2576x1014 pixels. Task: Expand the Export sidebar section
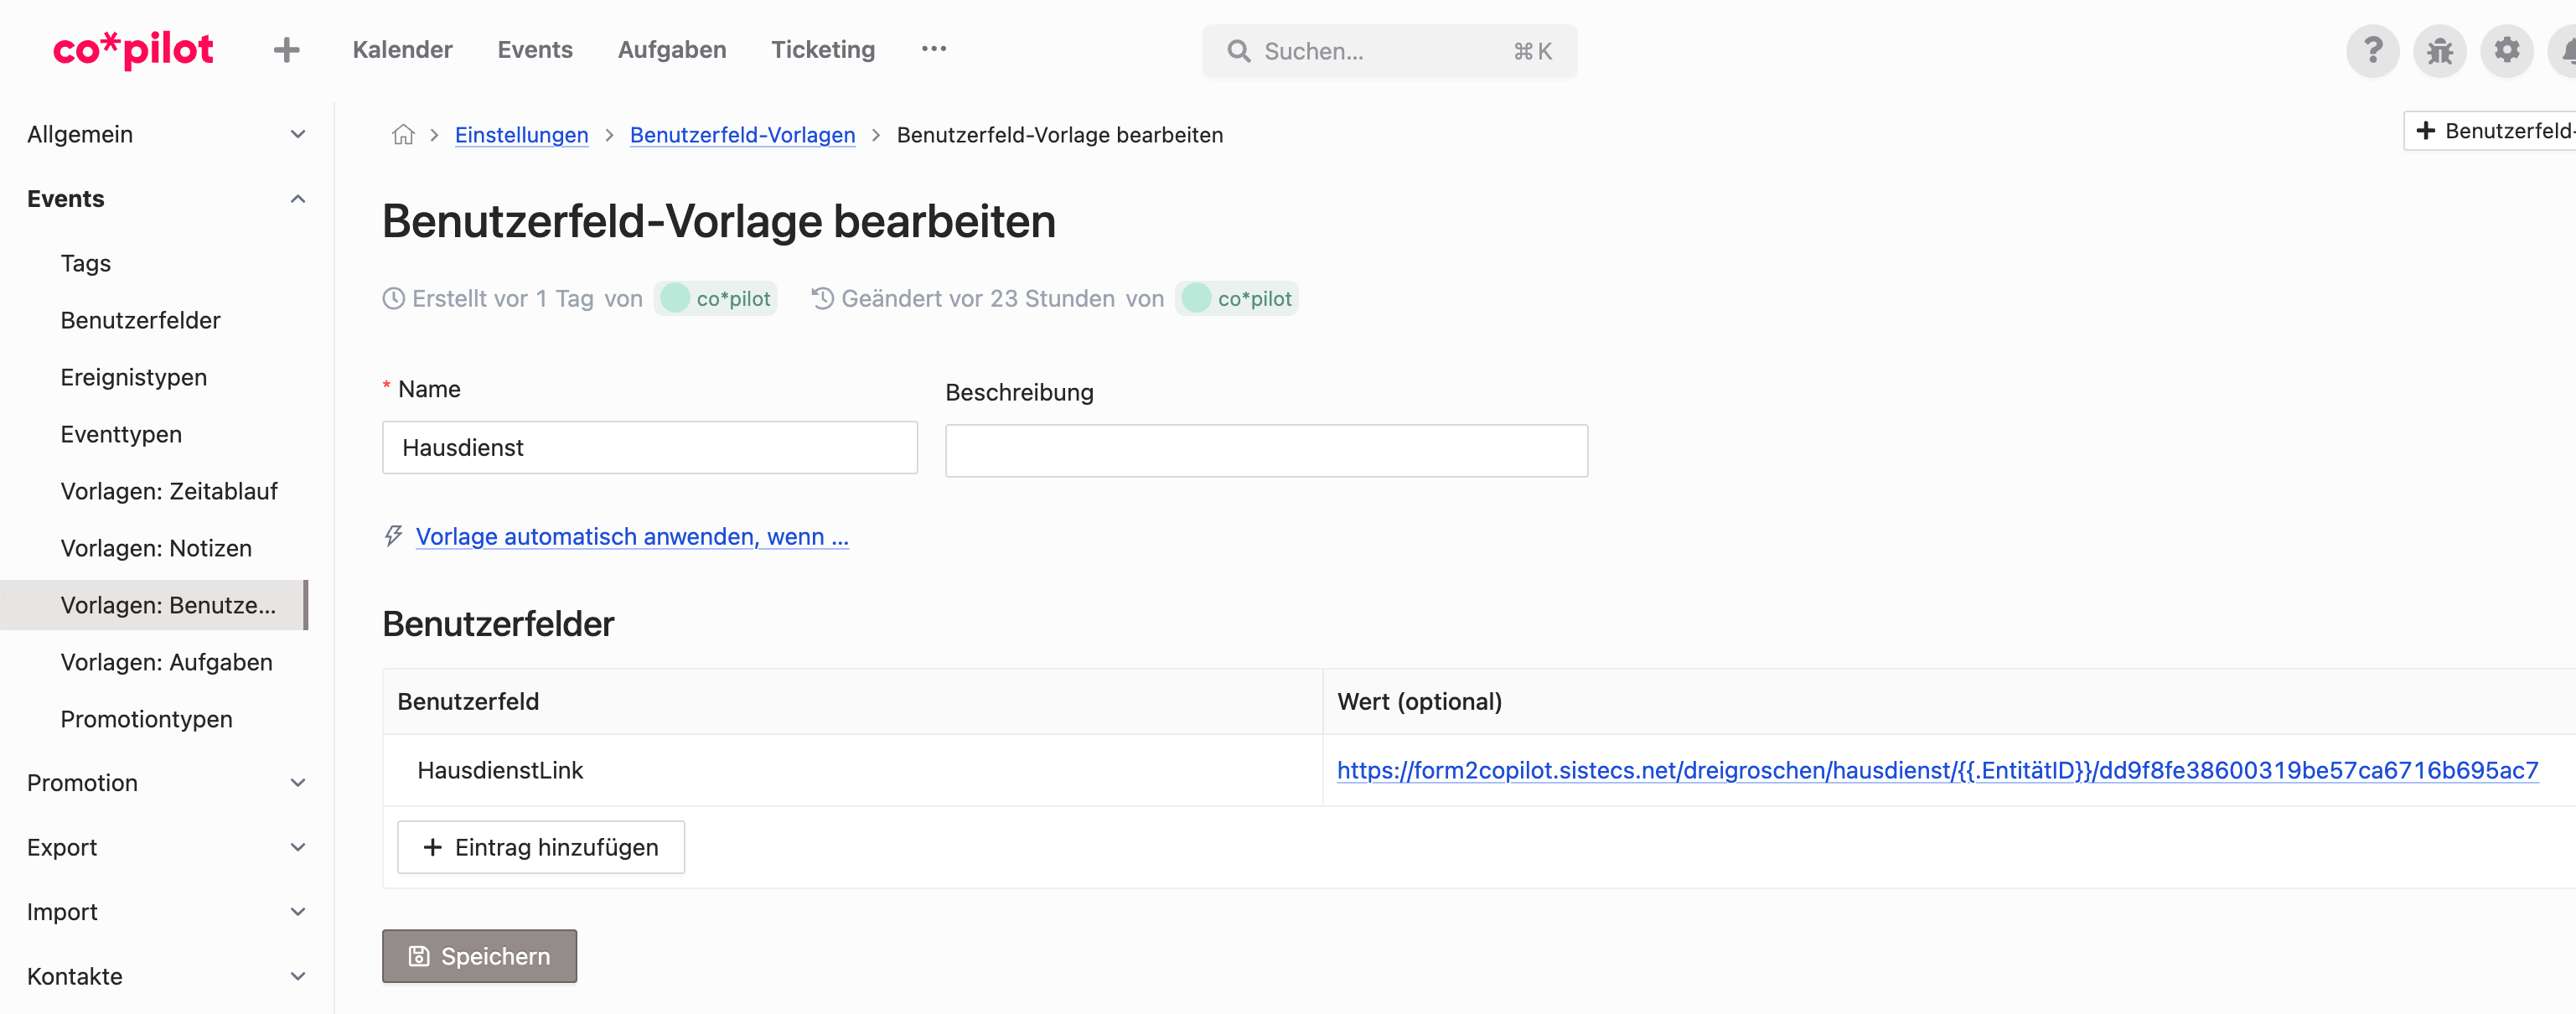[166, 848]
